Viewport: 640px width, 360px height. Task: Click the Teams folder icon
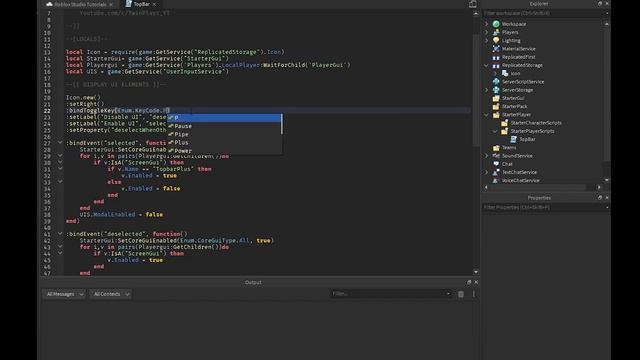point(496,147)
